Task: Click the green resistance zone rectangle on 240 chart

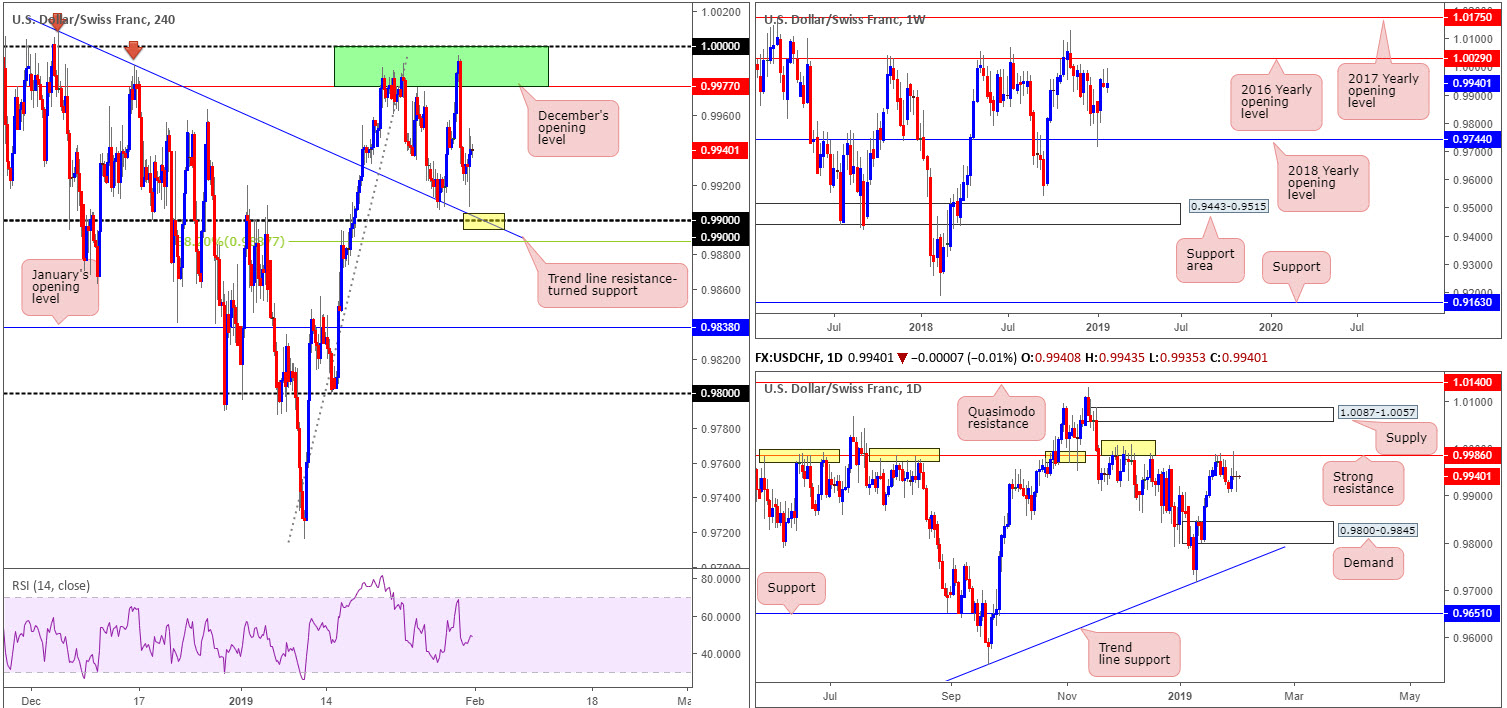Action: coord(441,66)
